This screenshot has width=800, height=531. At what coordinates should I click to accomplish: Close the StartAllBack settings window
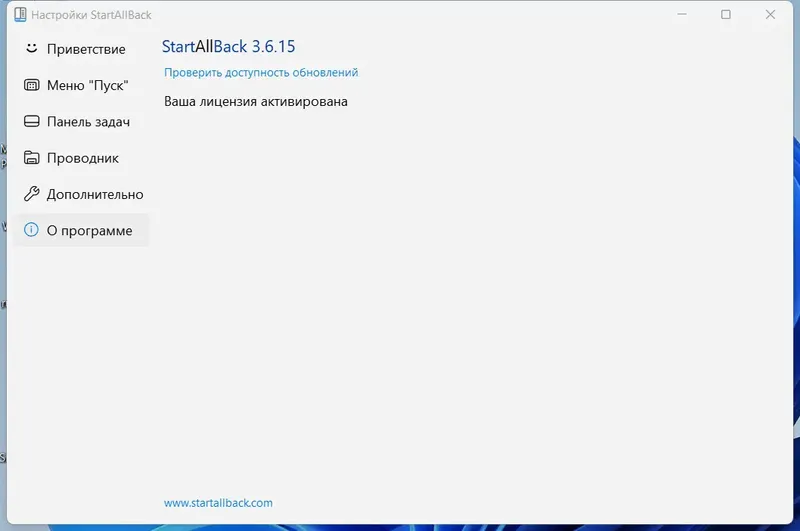pyautogui.click(x=770, y=14)
